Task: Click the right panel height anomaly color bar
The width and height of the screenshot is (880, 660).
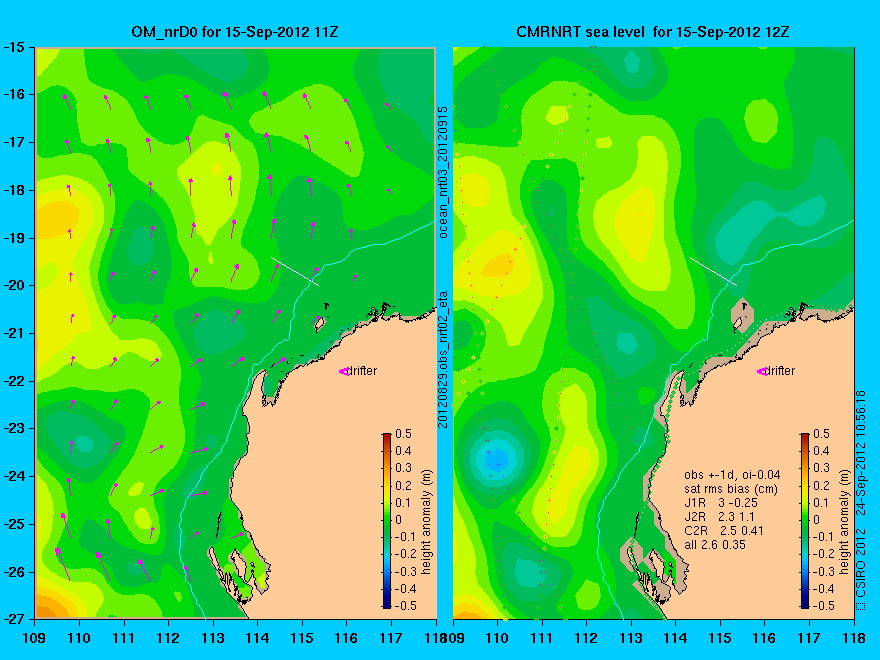Action: click(x=805, y=521)
